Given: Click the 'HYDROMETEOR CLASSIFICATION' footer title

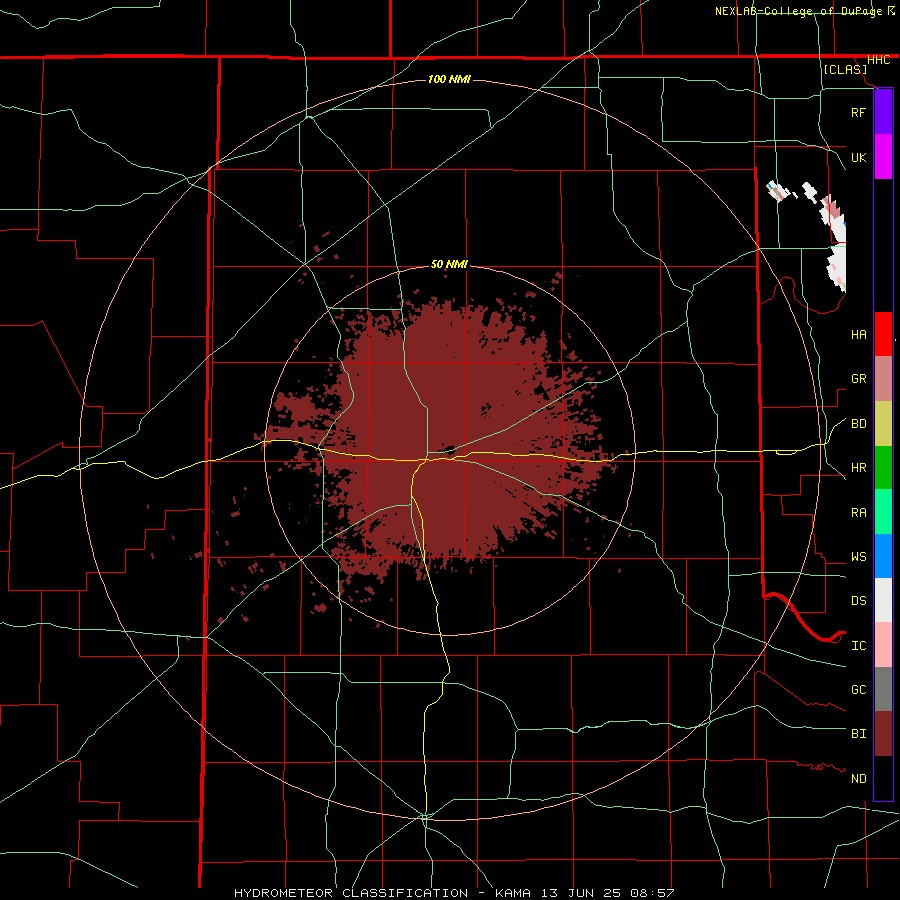Looking at the screenshot, I should pos(351,893).
